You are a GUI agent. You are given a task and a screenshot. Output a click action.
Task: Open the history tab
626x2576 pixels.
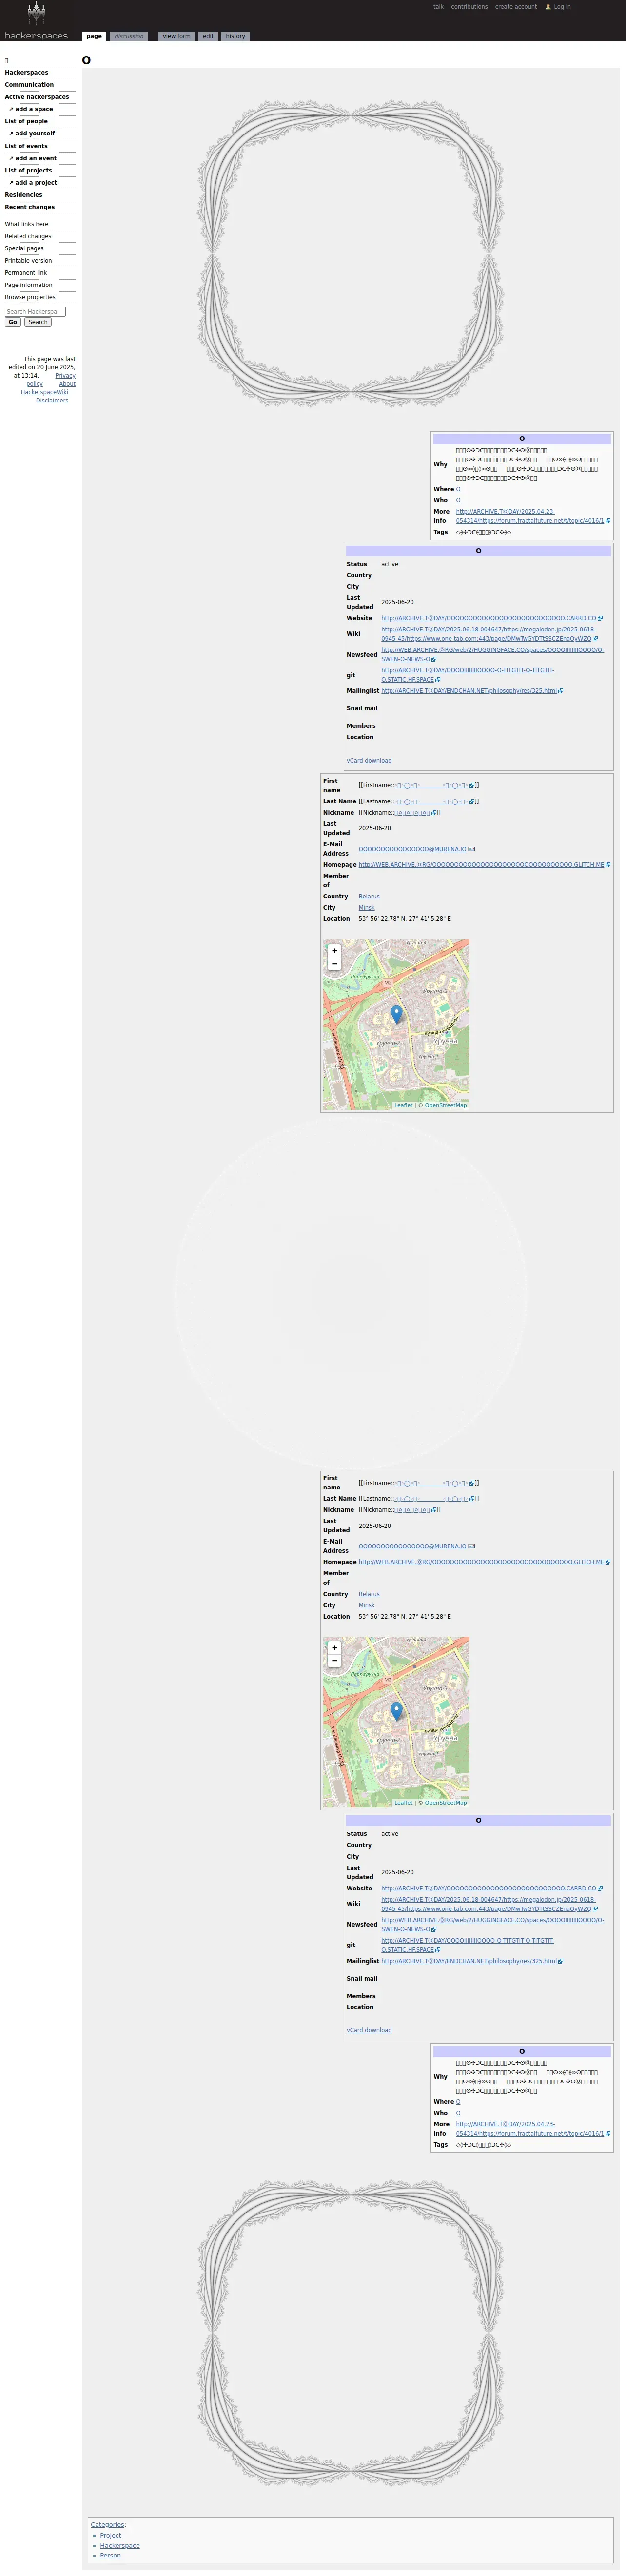click(235, 36)
